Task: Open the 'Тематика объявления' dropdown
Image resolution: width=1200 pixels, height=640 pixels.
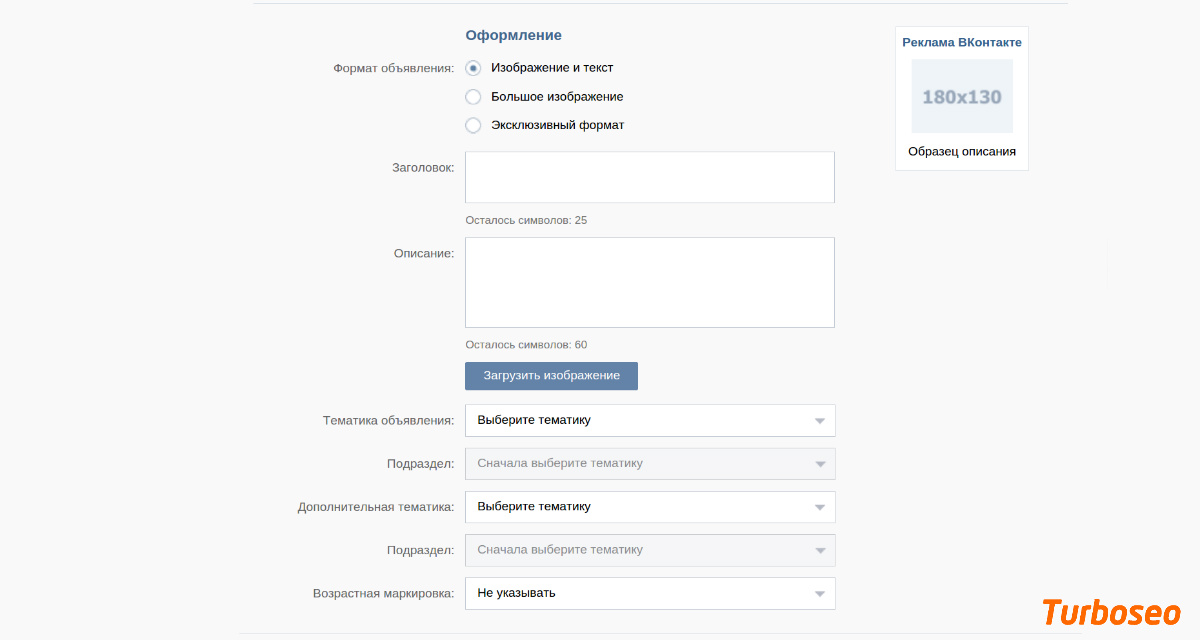Action: coord(650,420)
